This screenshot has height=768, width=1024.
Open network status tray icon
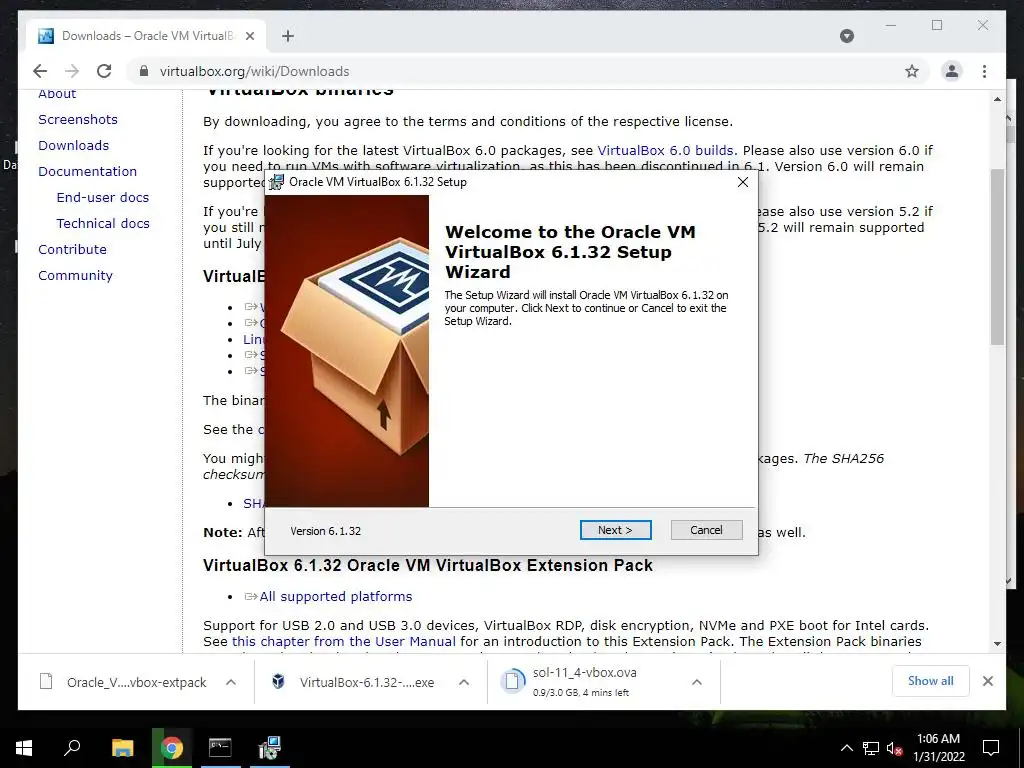tap(871, 748)
